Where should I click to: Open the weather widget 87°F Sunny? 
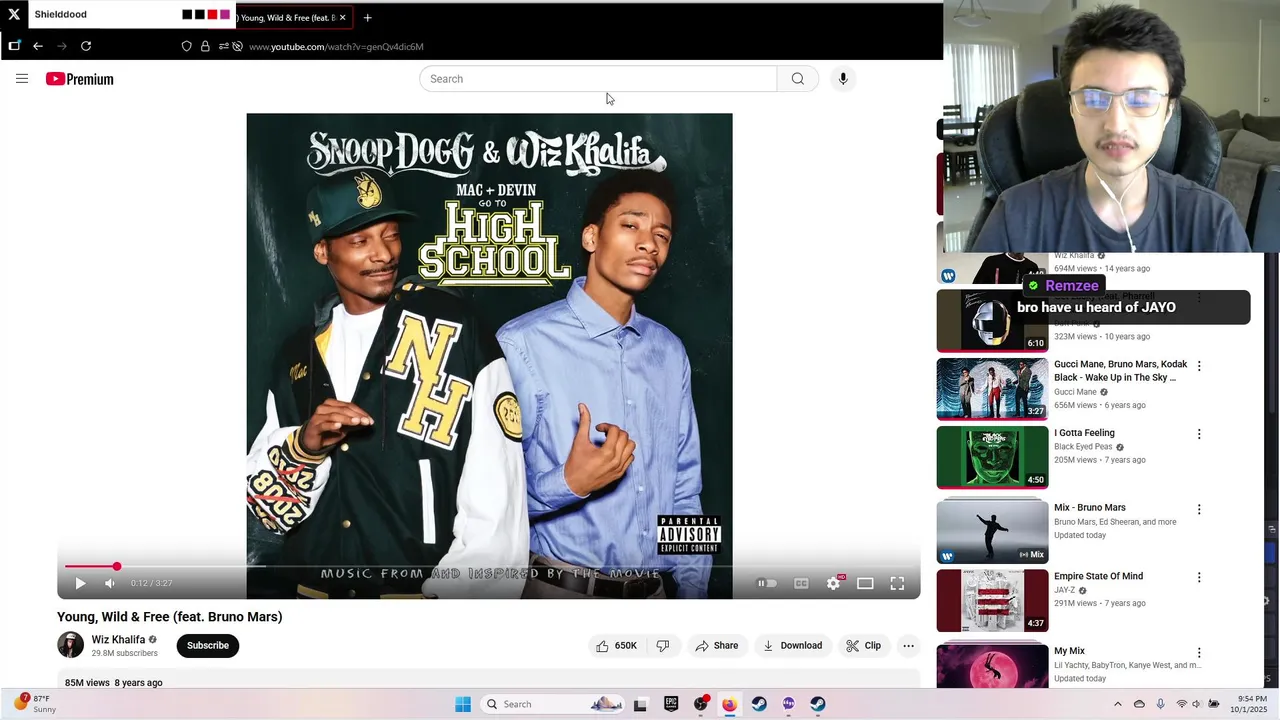click(35, 704)
